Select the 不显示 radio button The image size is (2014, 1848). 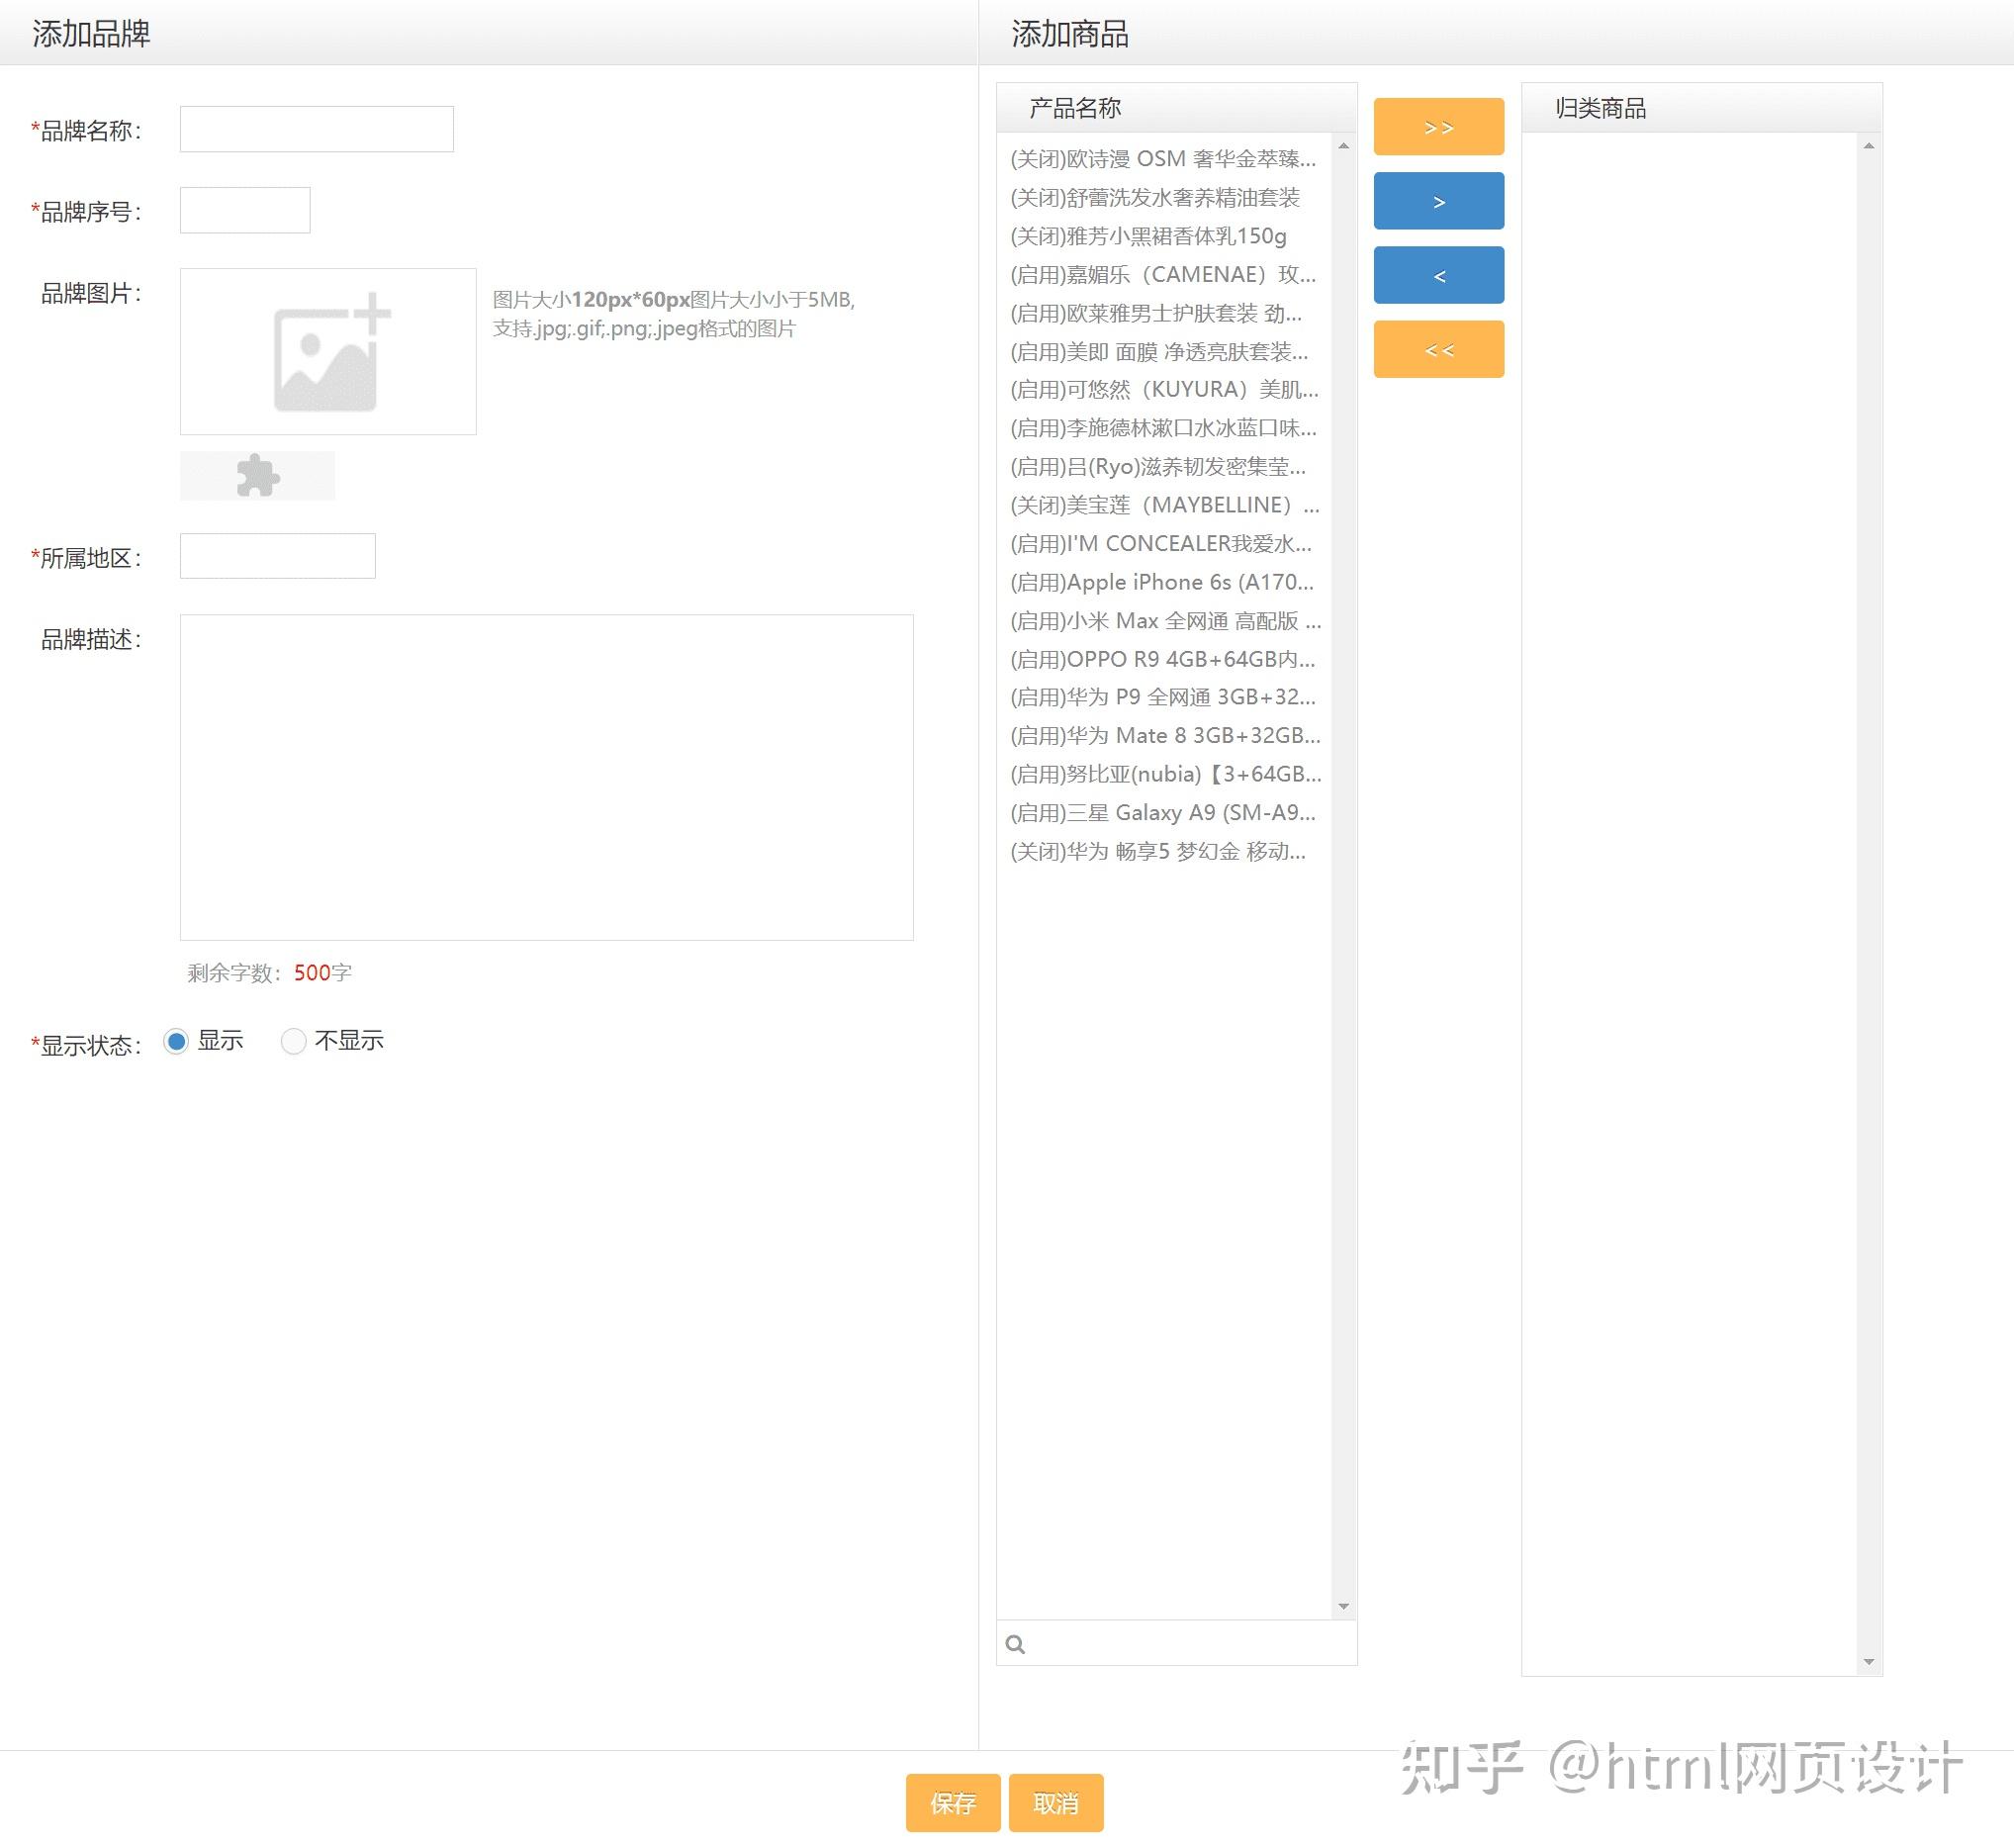pos(293,1041)
